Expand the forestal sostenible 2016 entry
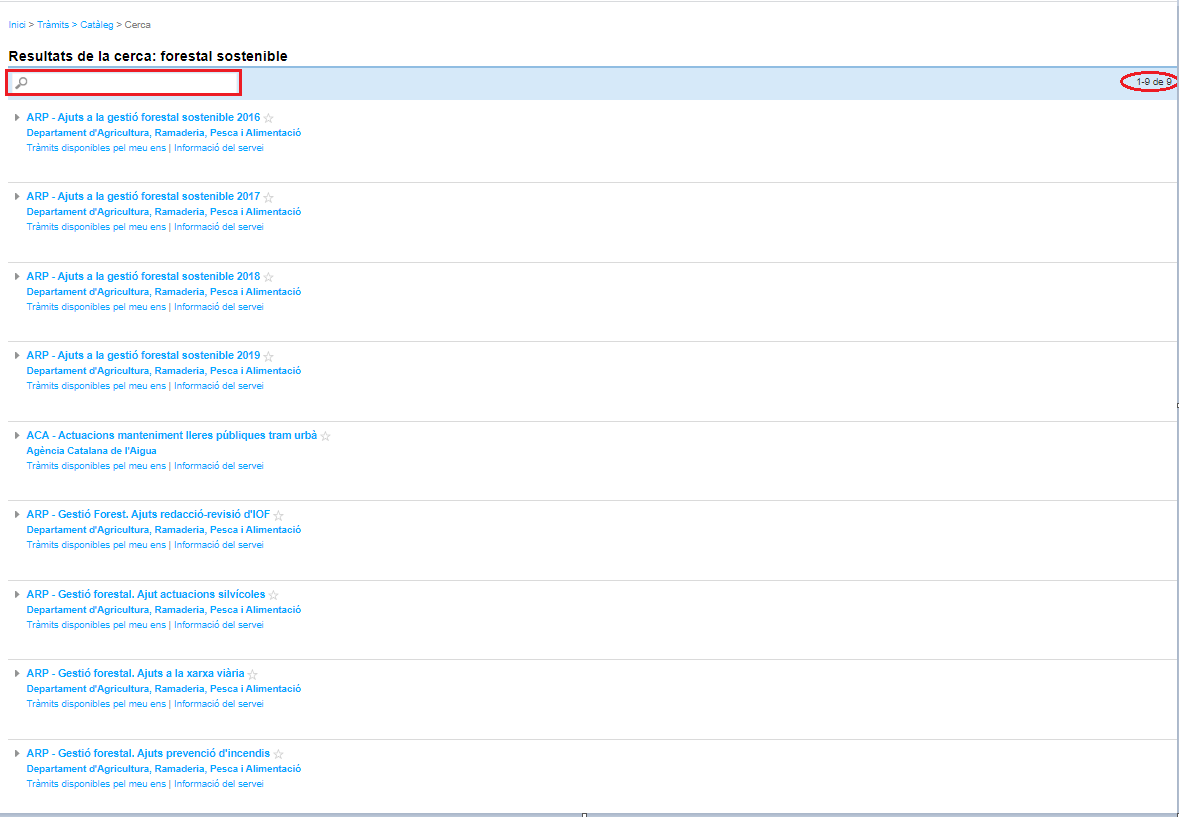The width and height of the screenshot is (1179, 817). coord(17,117)
